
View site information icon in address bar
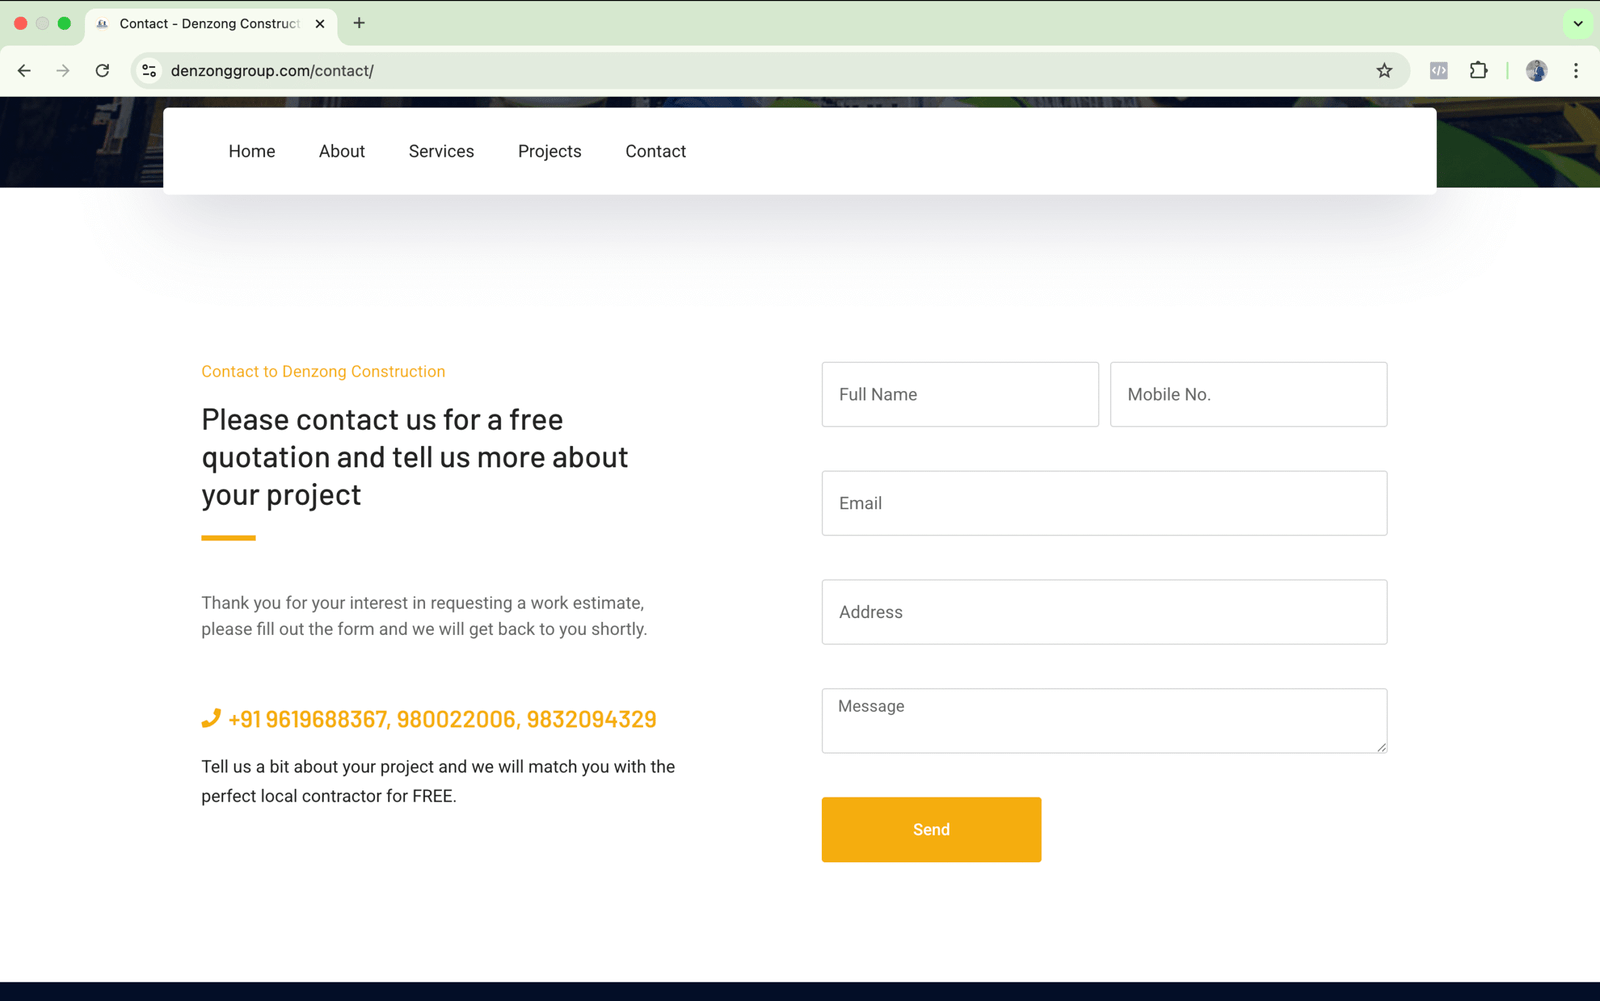point(149,71)
